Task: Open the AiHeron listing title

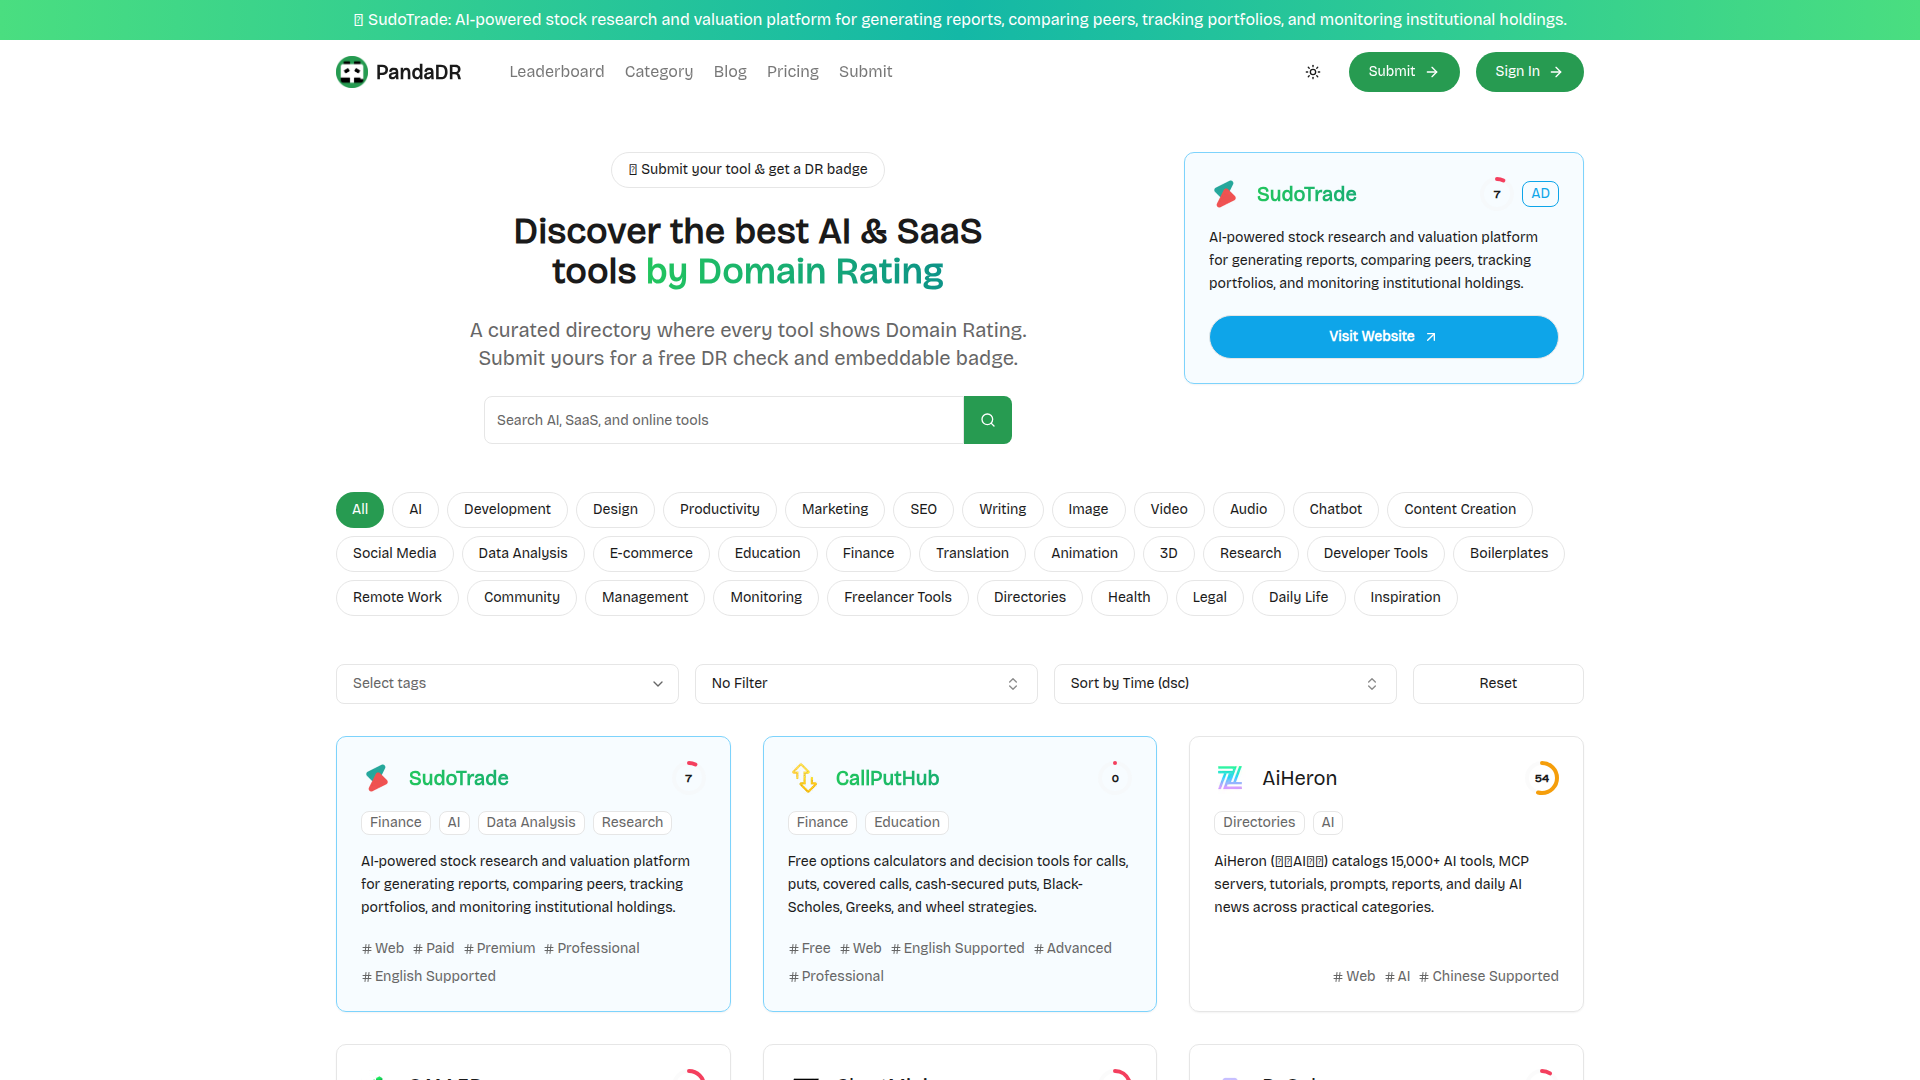Action: click(1300, 778)
